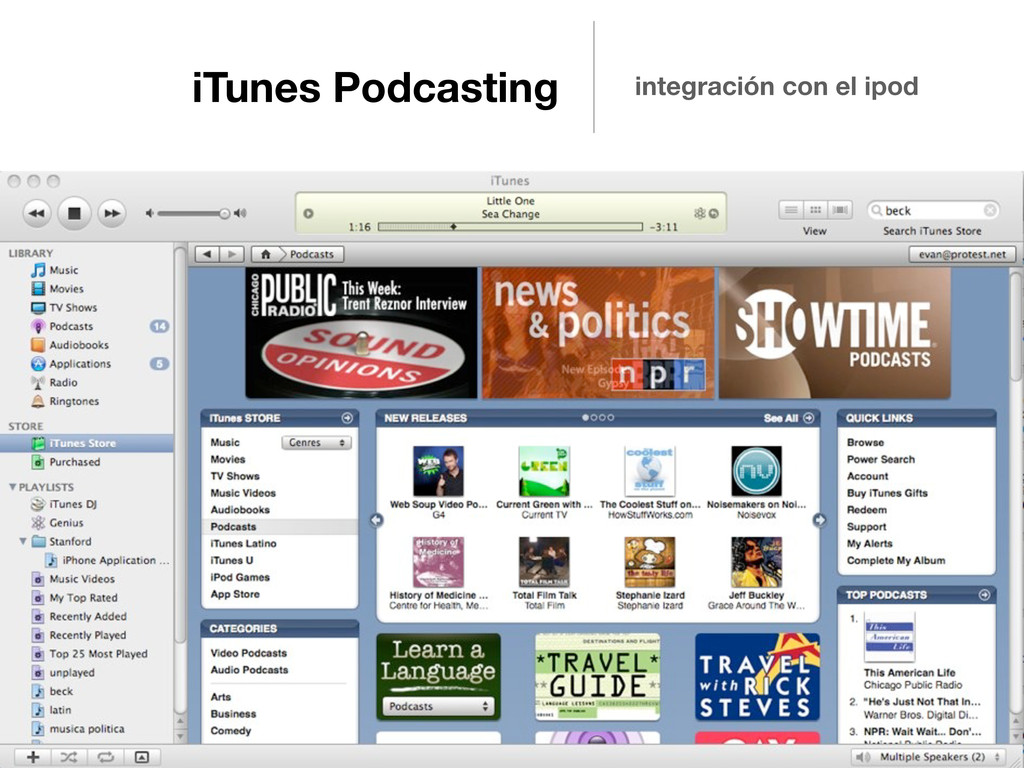This screenshot has width=1024, height=768.
Task: Select Music Videos in store menu
Action: pyautogui.click(x=243, y=493)
